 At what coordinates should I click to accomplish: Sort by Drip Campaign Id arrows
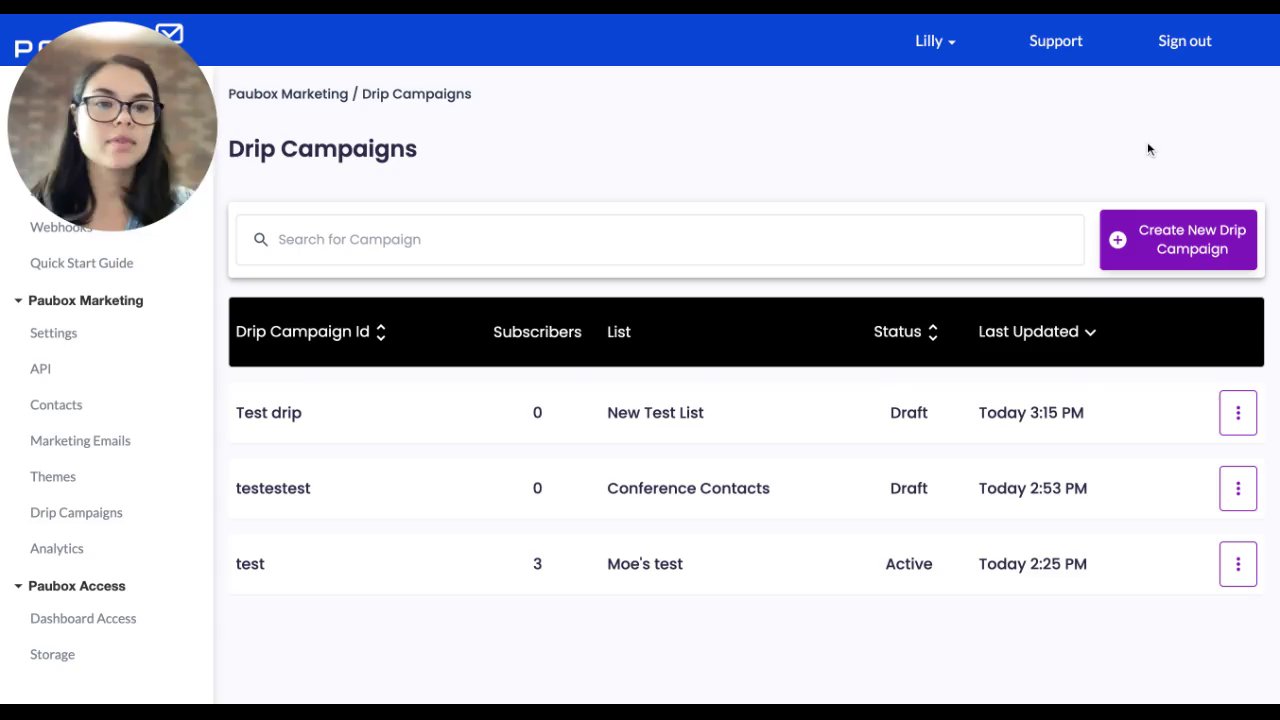click(x=381, y=332)
